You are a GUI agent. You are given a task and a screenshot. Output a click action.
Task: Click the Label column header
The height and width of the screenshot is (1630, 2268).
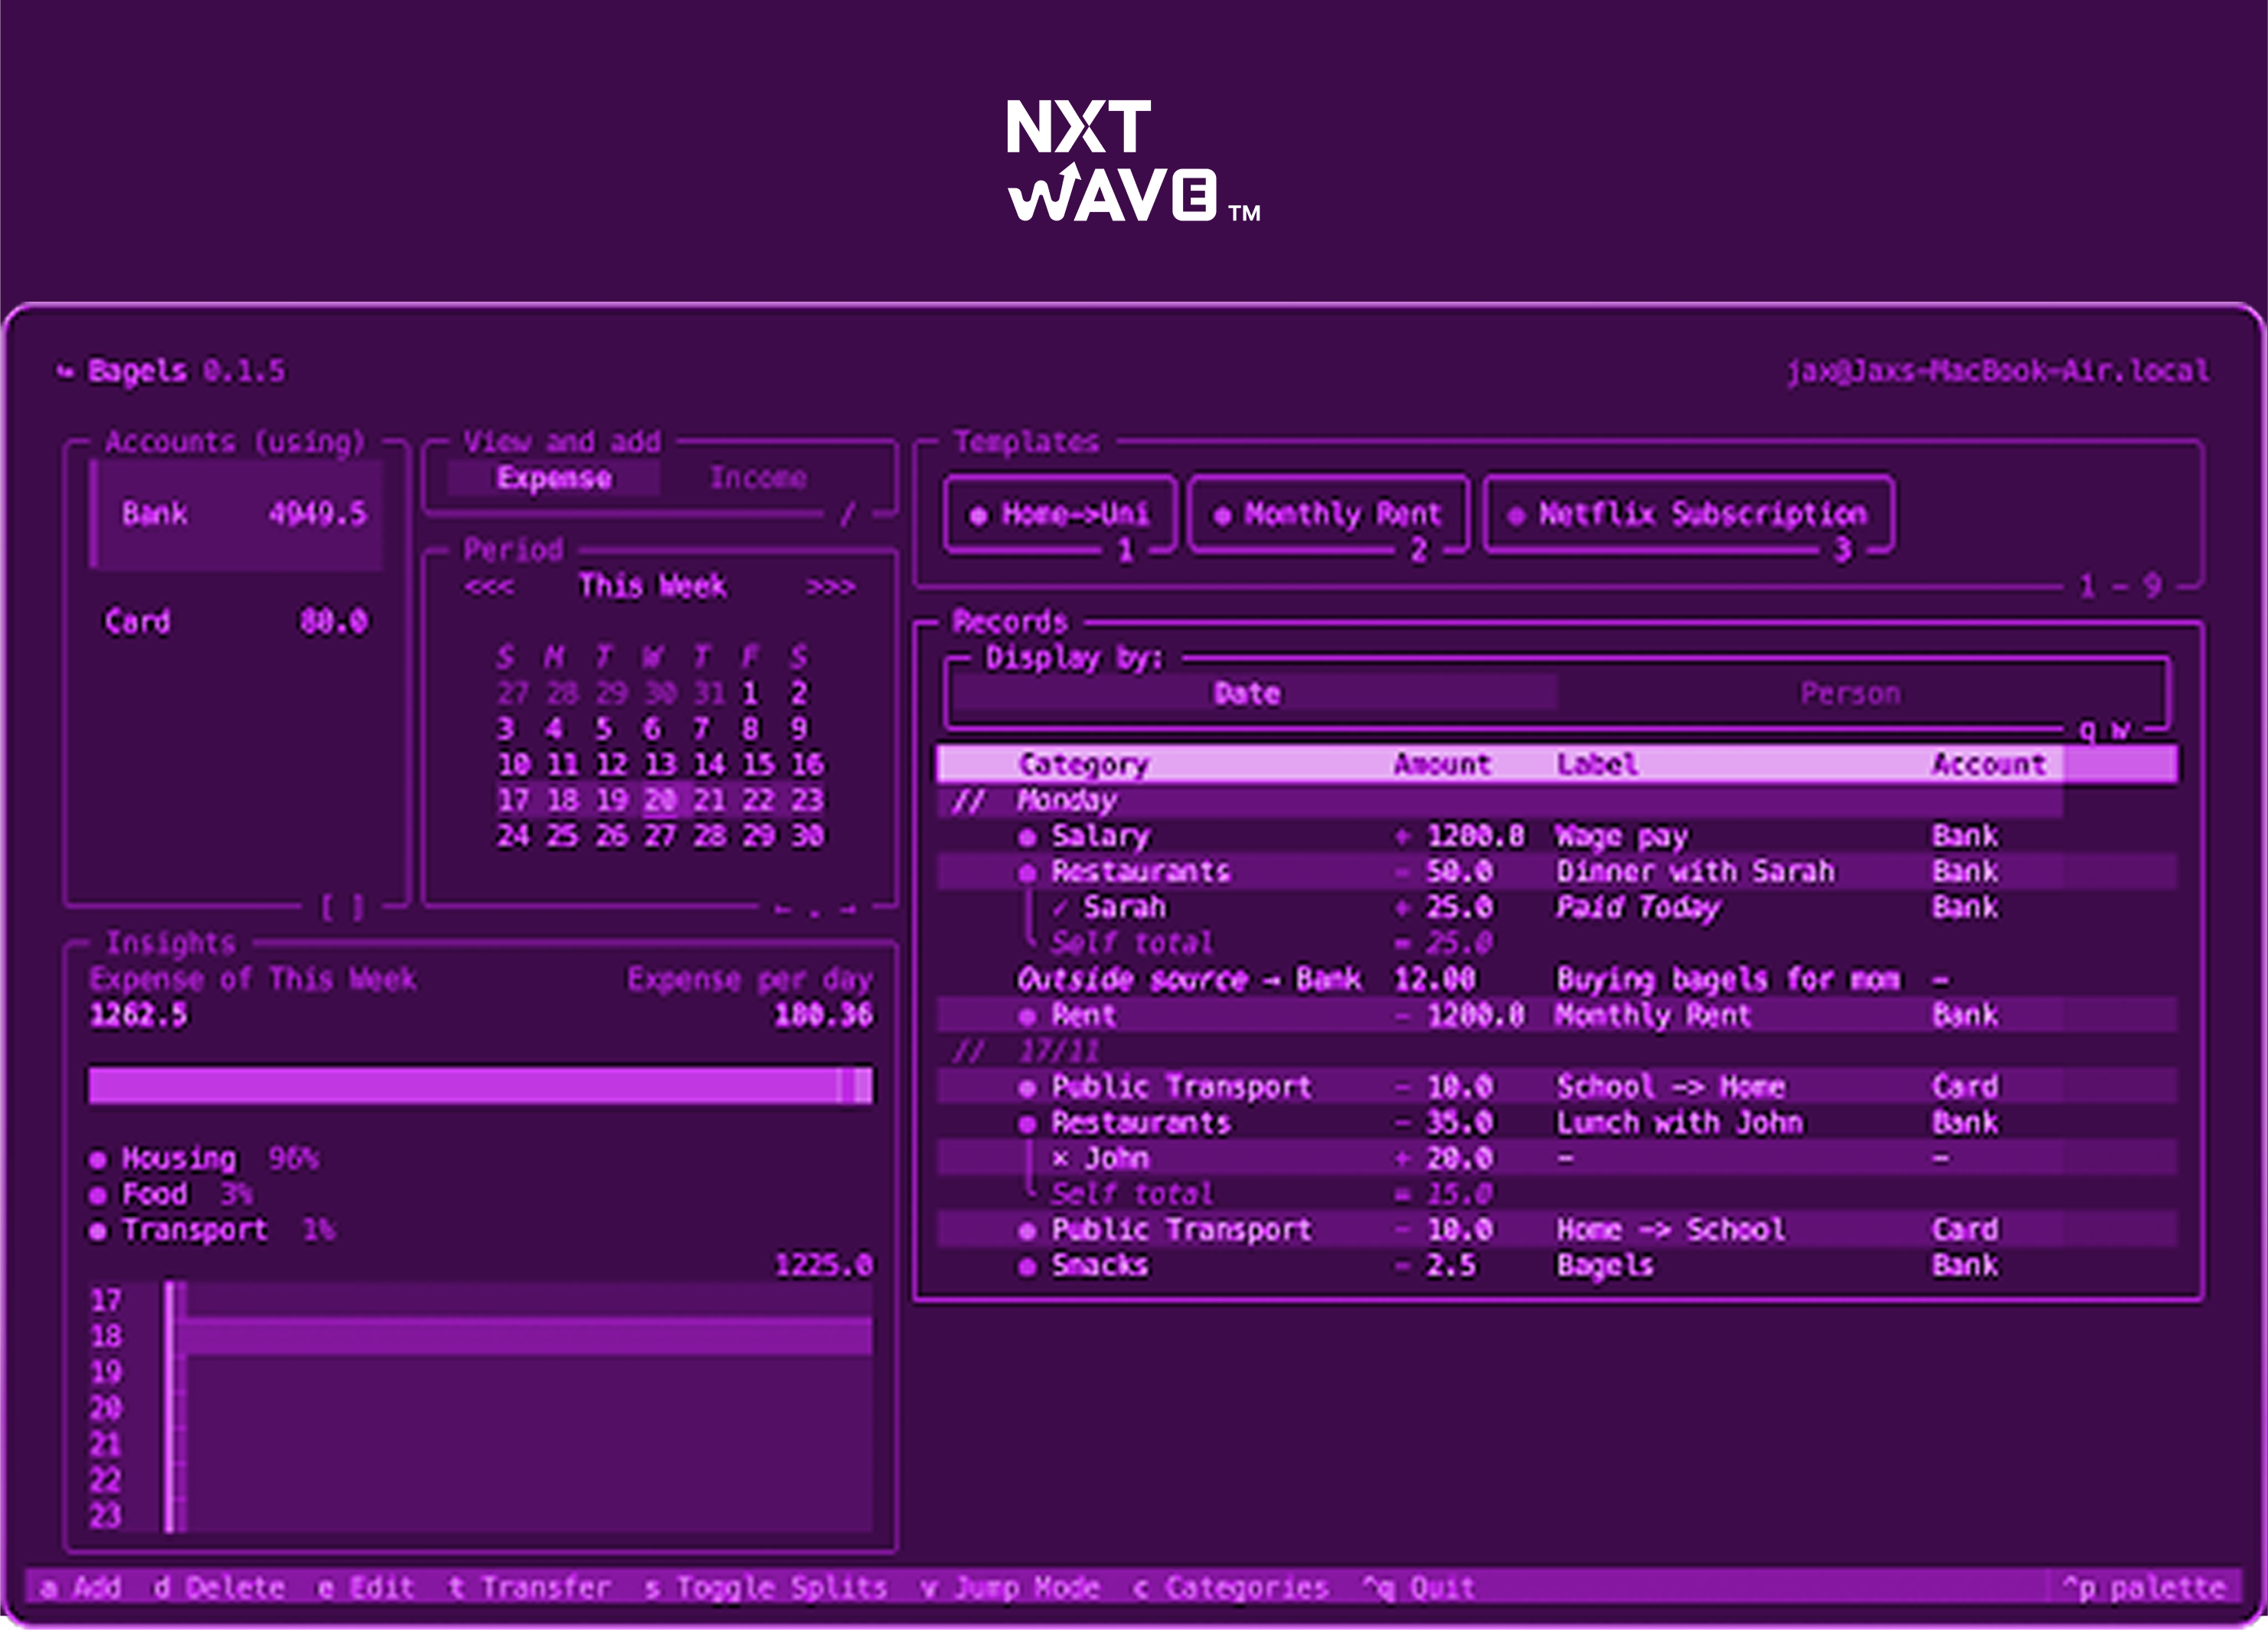pos(1598,765)
